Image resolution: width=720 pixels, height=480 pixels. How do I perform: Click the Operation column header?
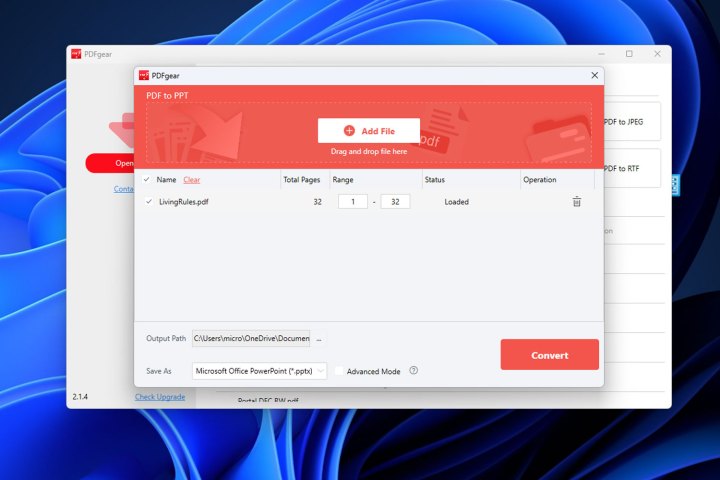[x=540, y=180]
